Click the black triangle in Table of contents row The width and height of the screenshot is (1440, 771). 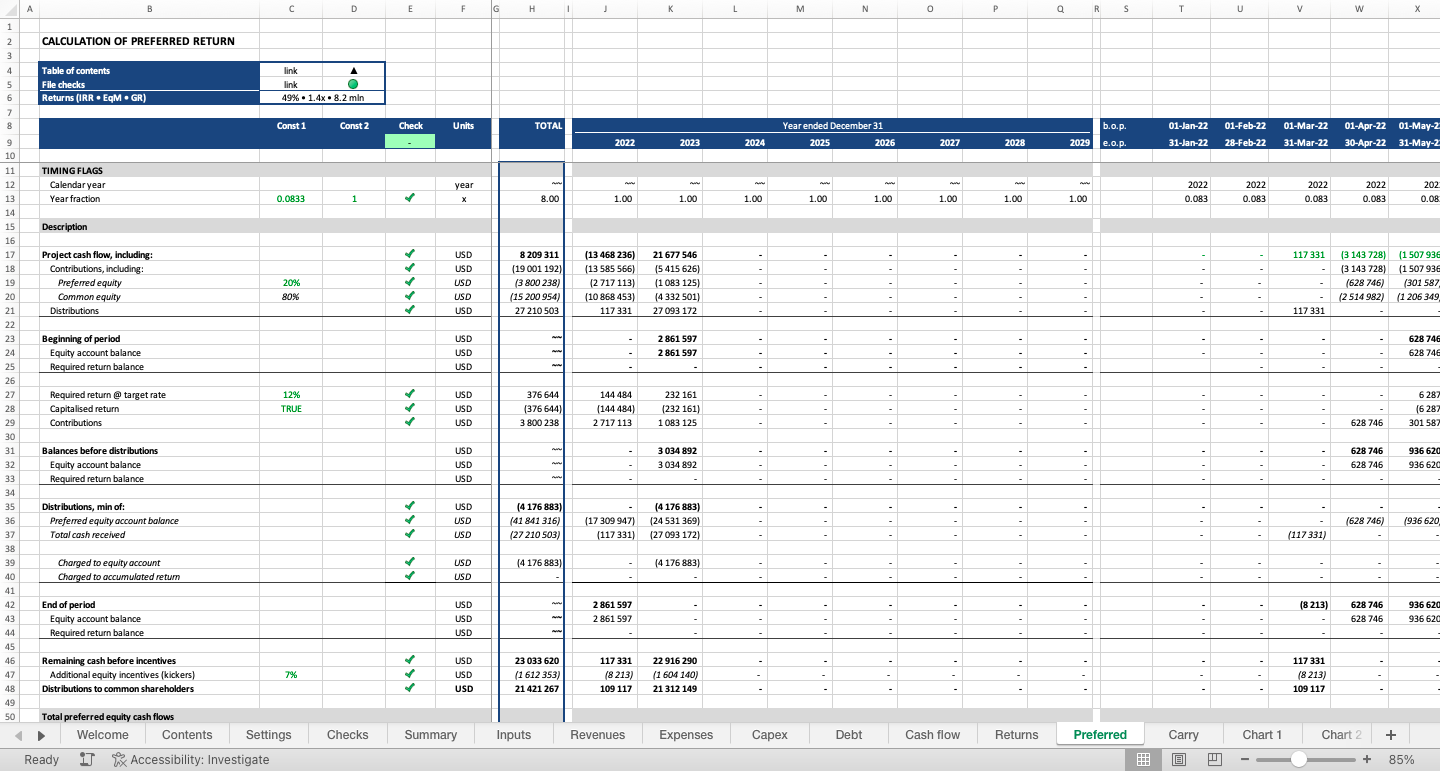pos(353,71)
